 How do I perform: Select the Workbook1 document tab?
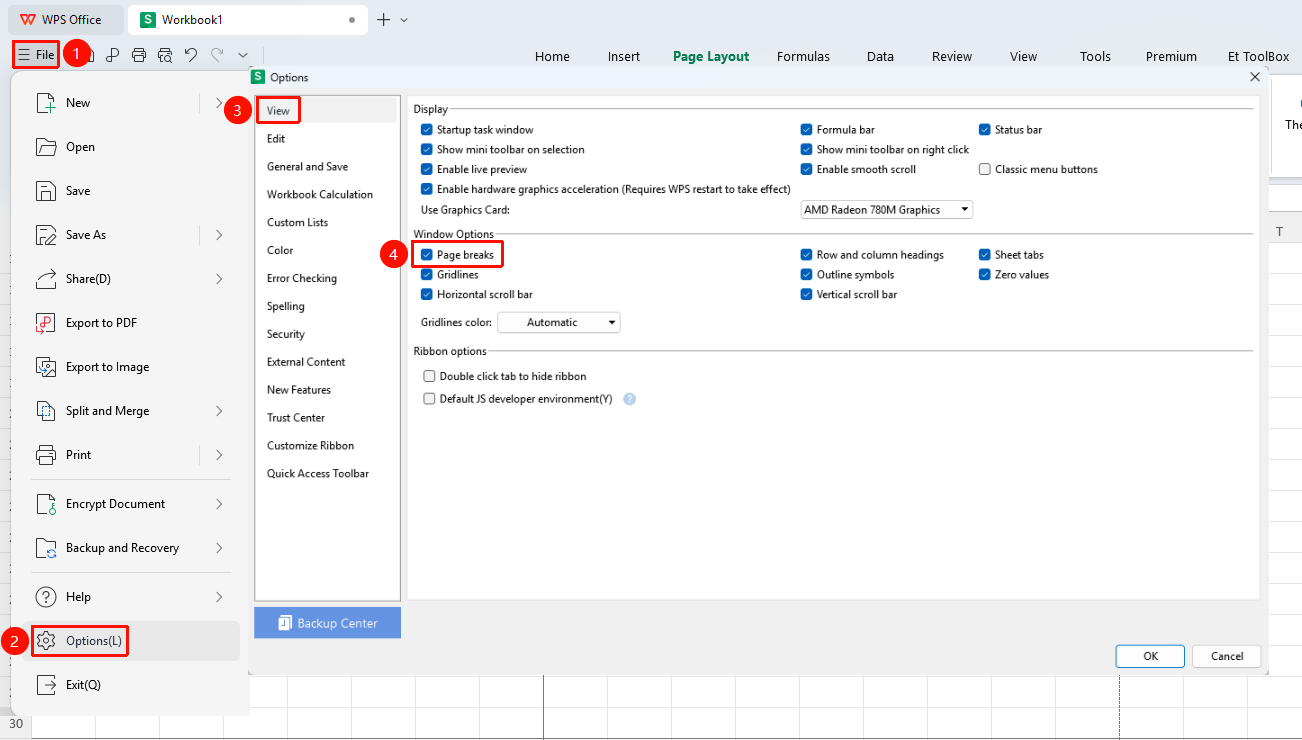(250, 20)
